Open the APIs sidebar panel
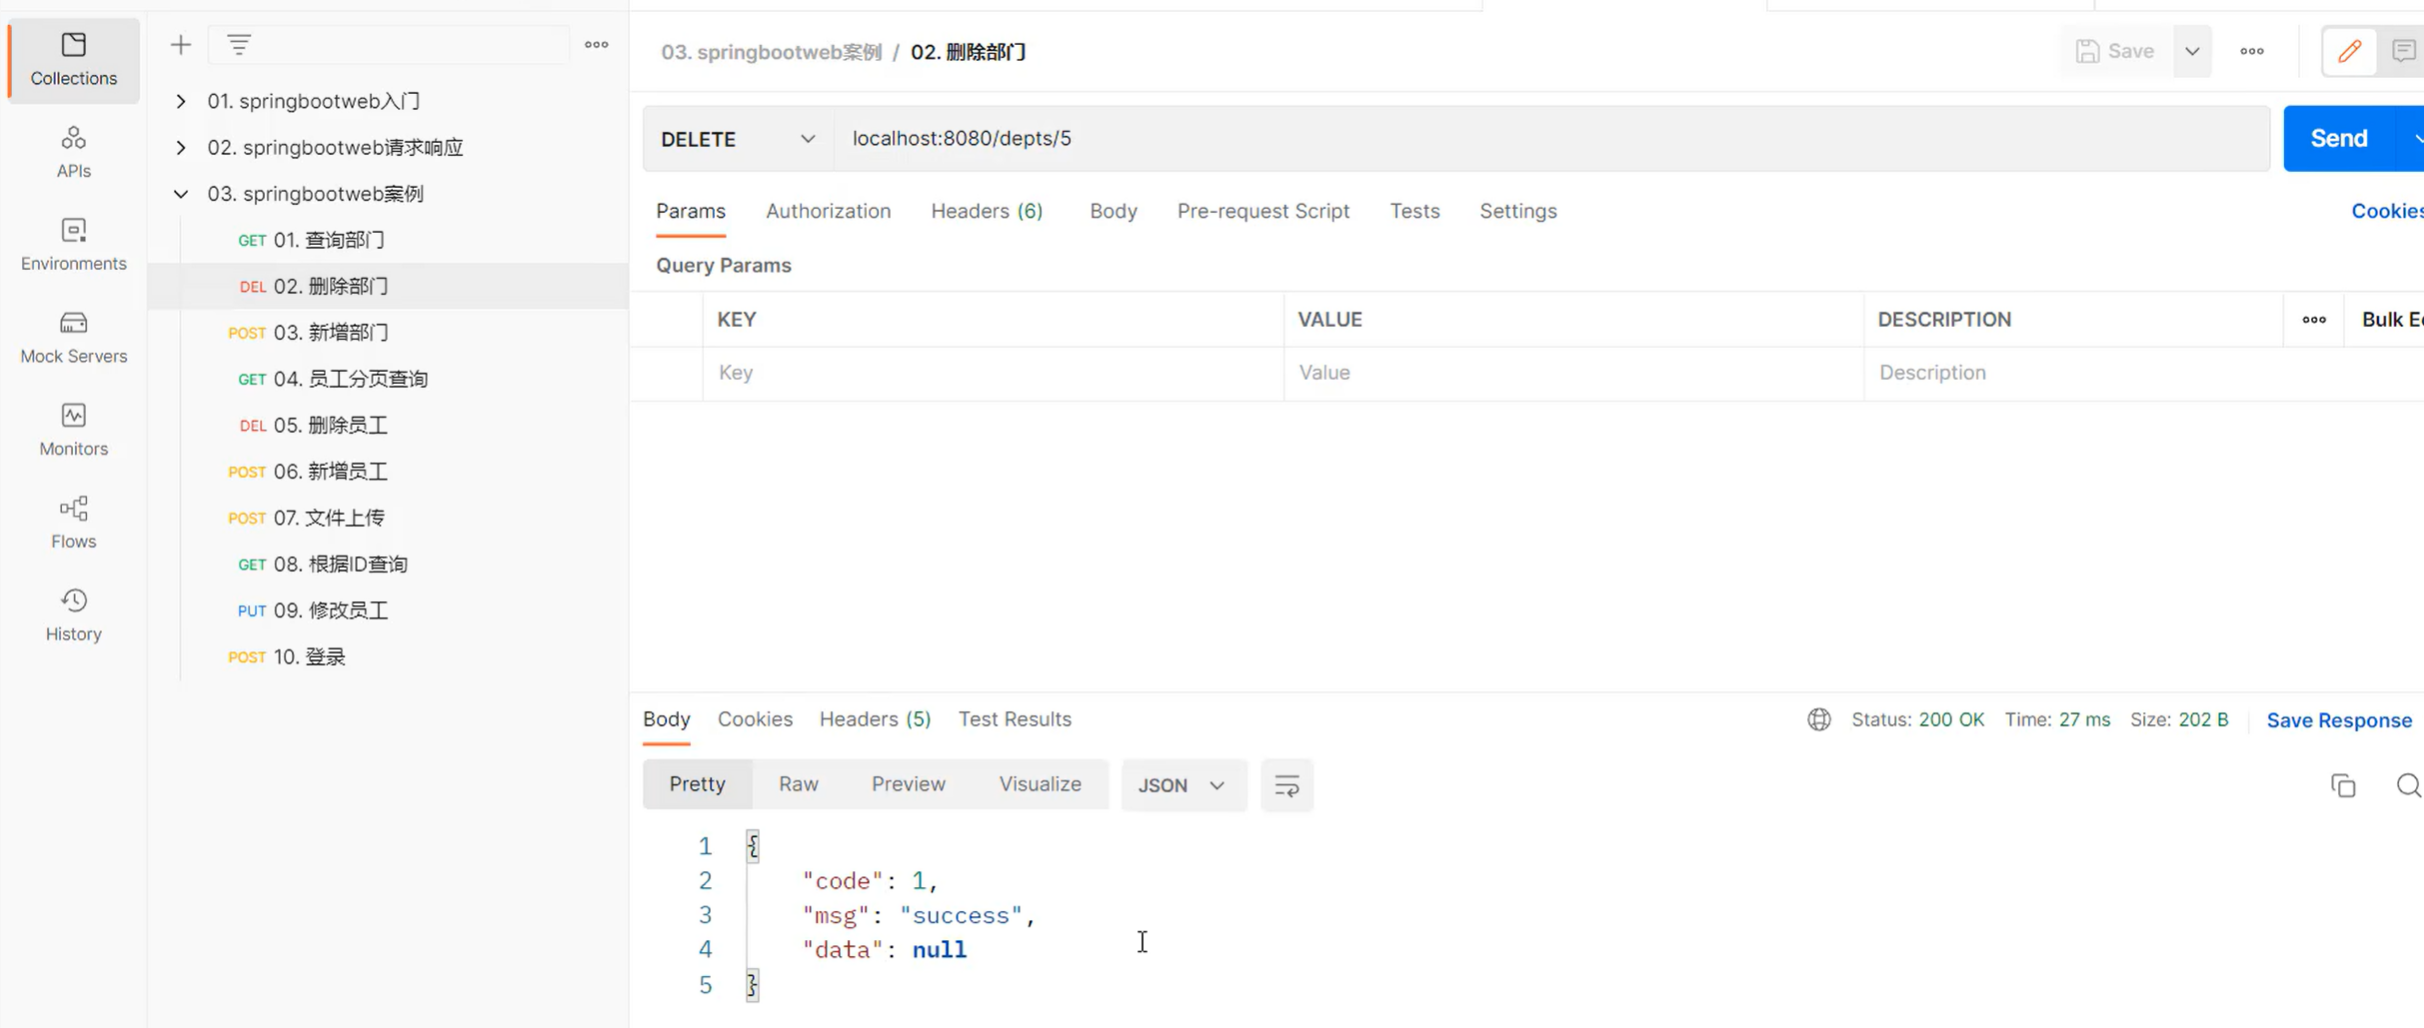 tap(73, 152)
